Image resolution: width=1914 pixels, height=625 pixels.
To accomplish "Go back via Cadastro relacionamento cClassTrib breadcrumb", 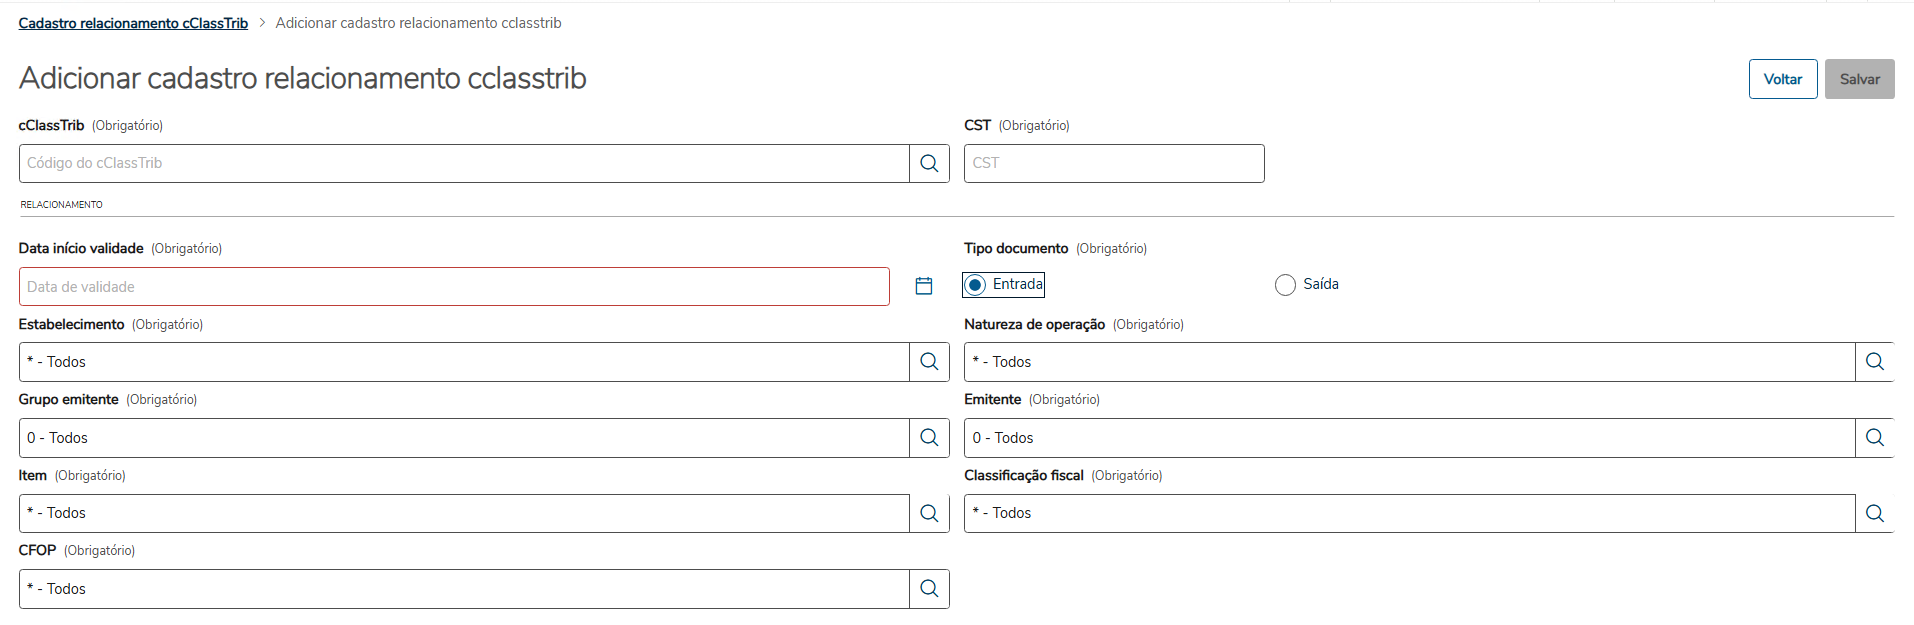I will point(133,23).
